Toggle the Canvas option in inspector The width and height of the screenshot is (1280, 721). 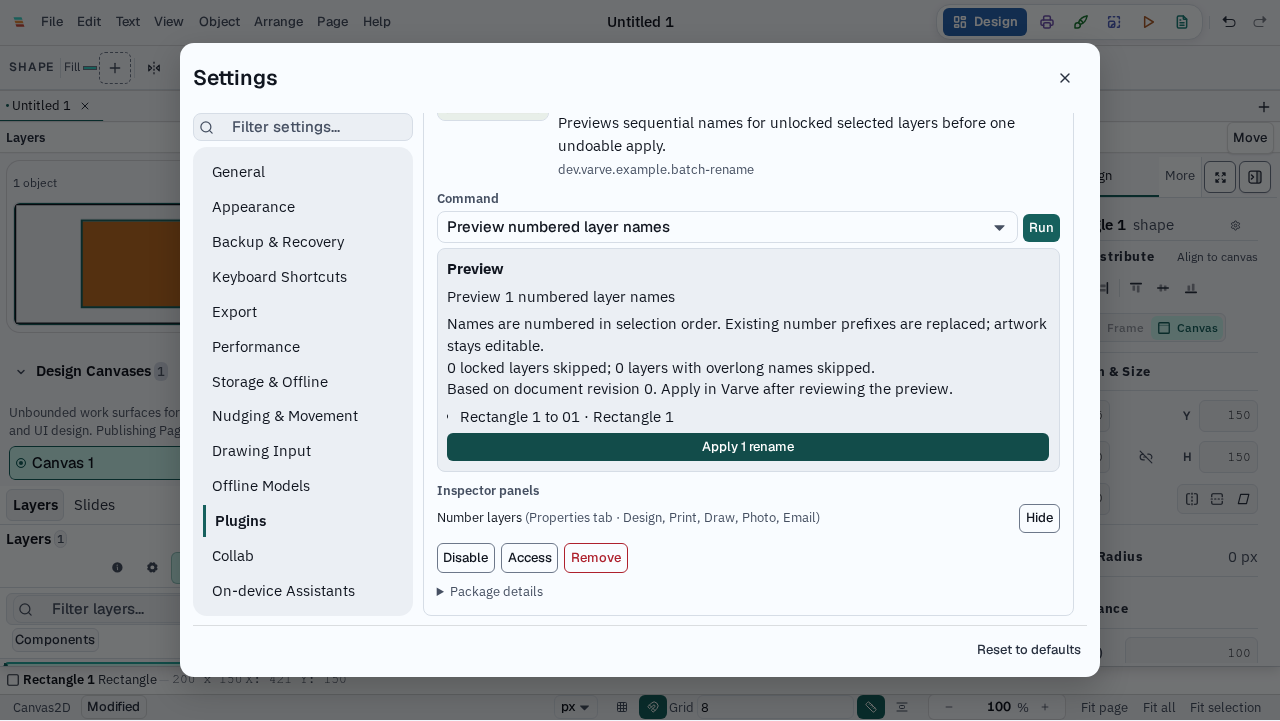pyautogui.click(x=1188, y=328)
